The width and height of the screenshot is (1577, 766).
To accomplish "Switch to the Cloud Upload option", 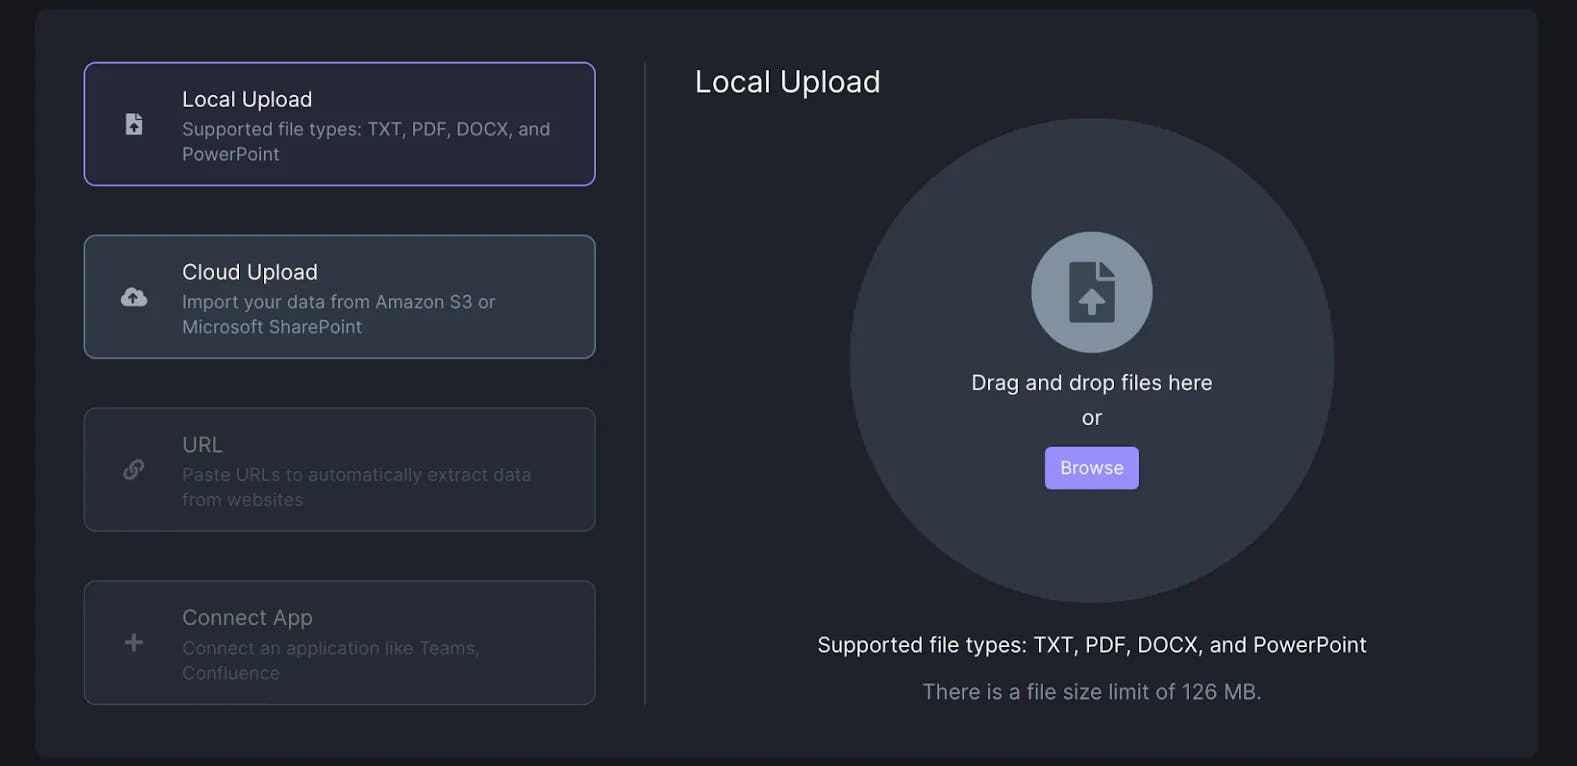I will click(250, 272).
